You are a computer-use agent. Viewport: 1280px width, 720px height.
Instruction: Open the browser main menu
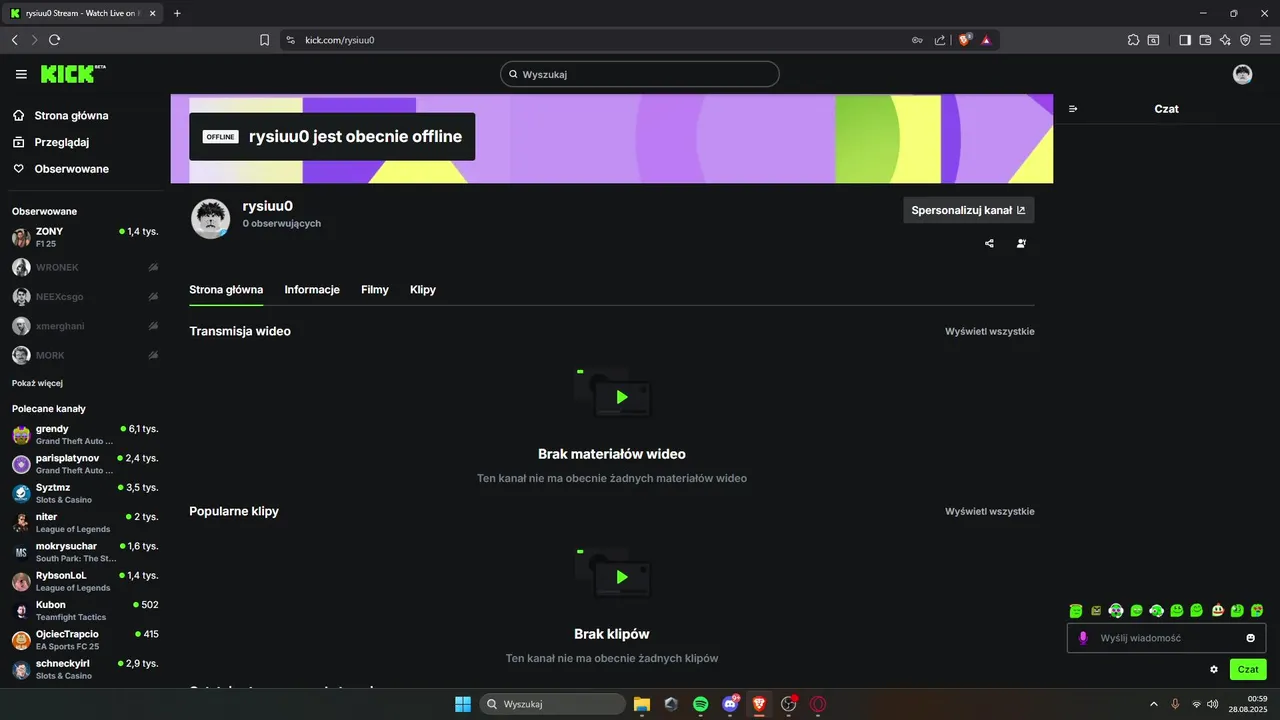click(1265, 40)
